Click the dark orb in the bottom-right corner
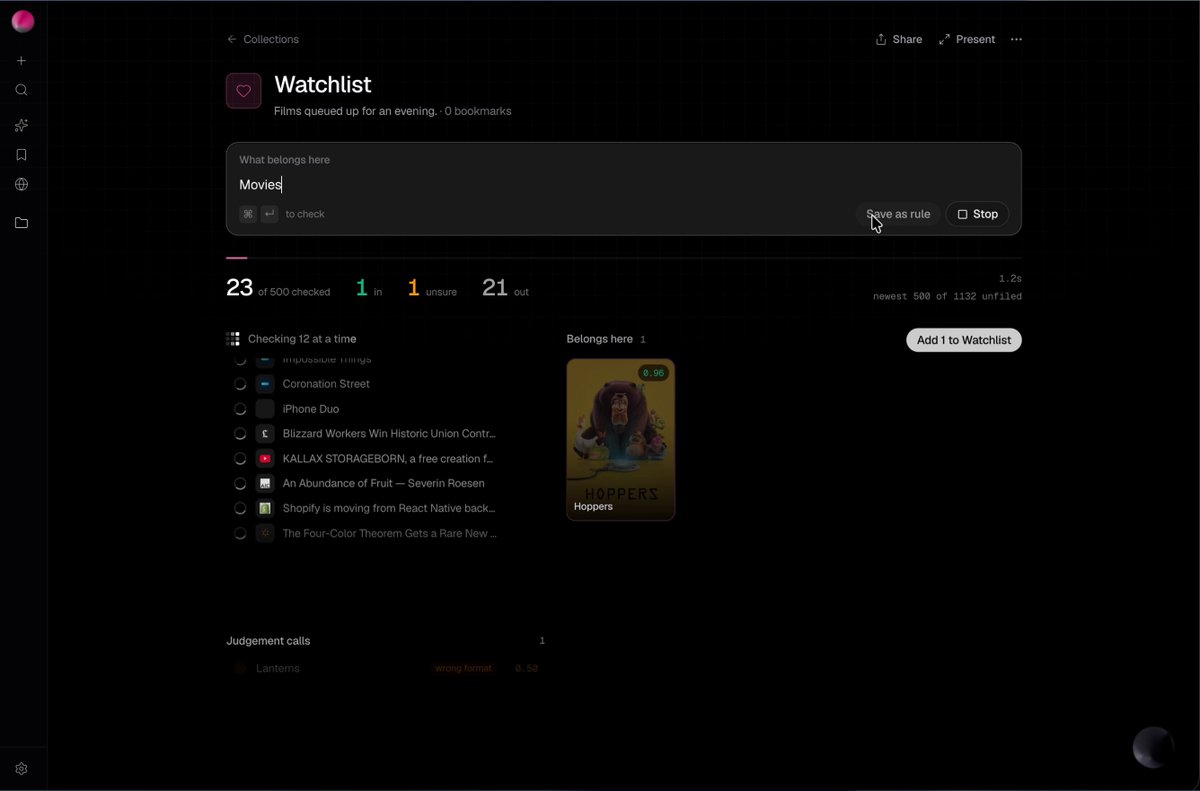This screenshot has width=1200, height=791. [x=1152, y=747]
